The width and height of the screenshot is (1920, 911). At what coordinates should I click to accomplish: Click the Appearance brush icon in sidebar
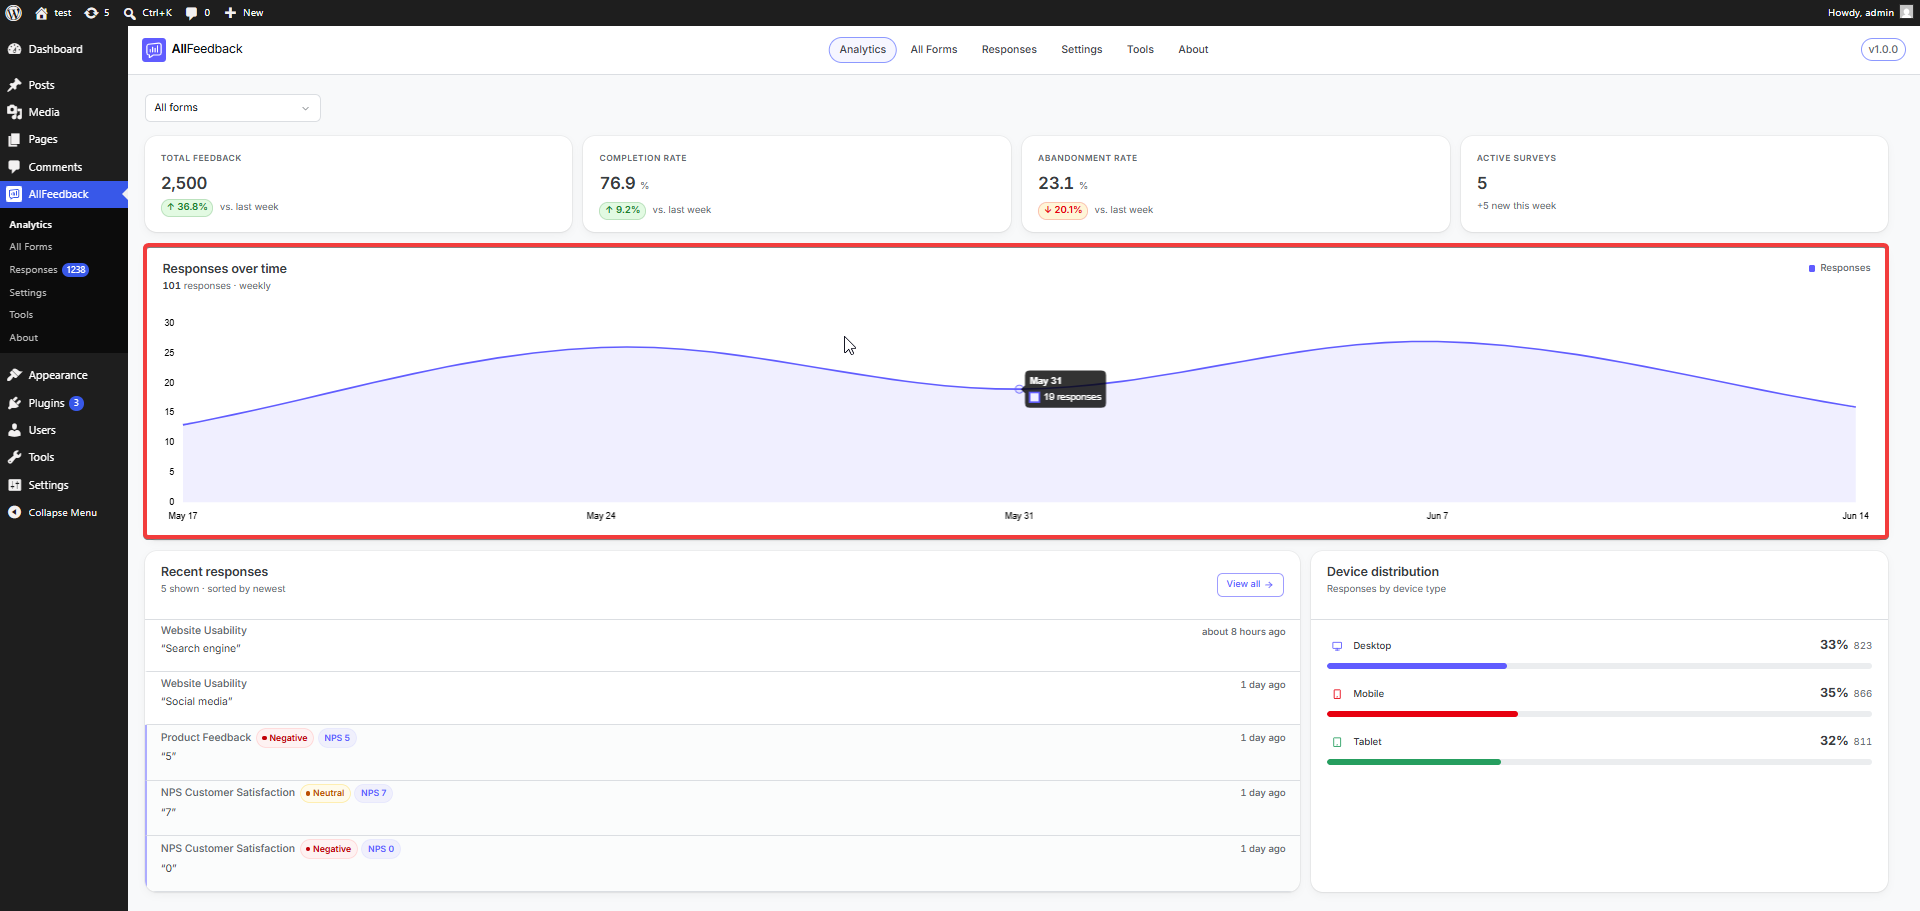click(14, 375)
